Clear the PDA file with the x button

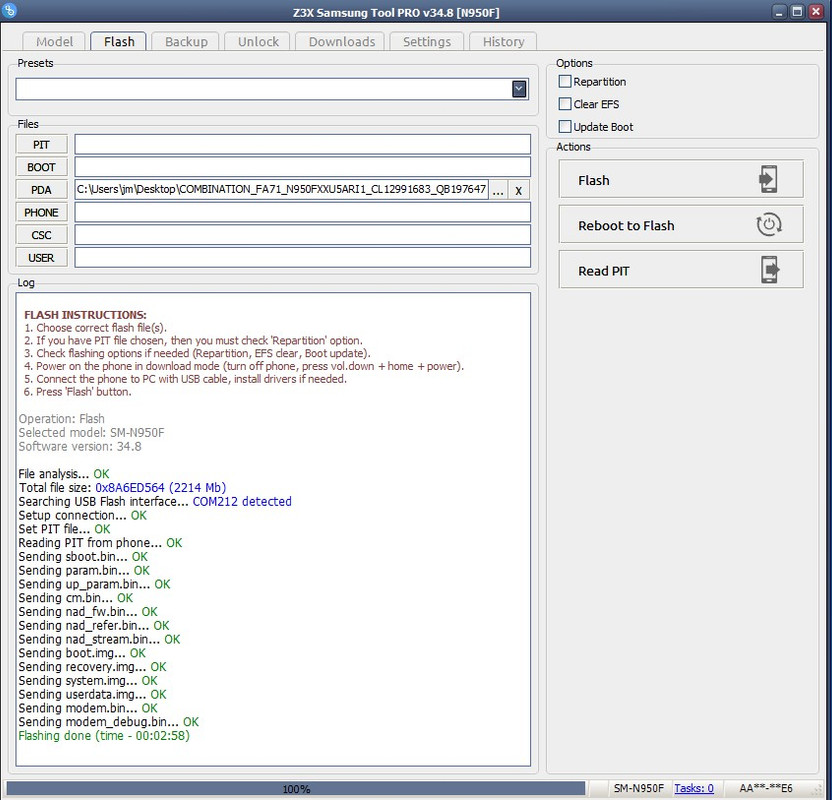click(x=518, y=190)
